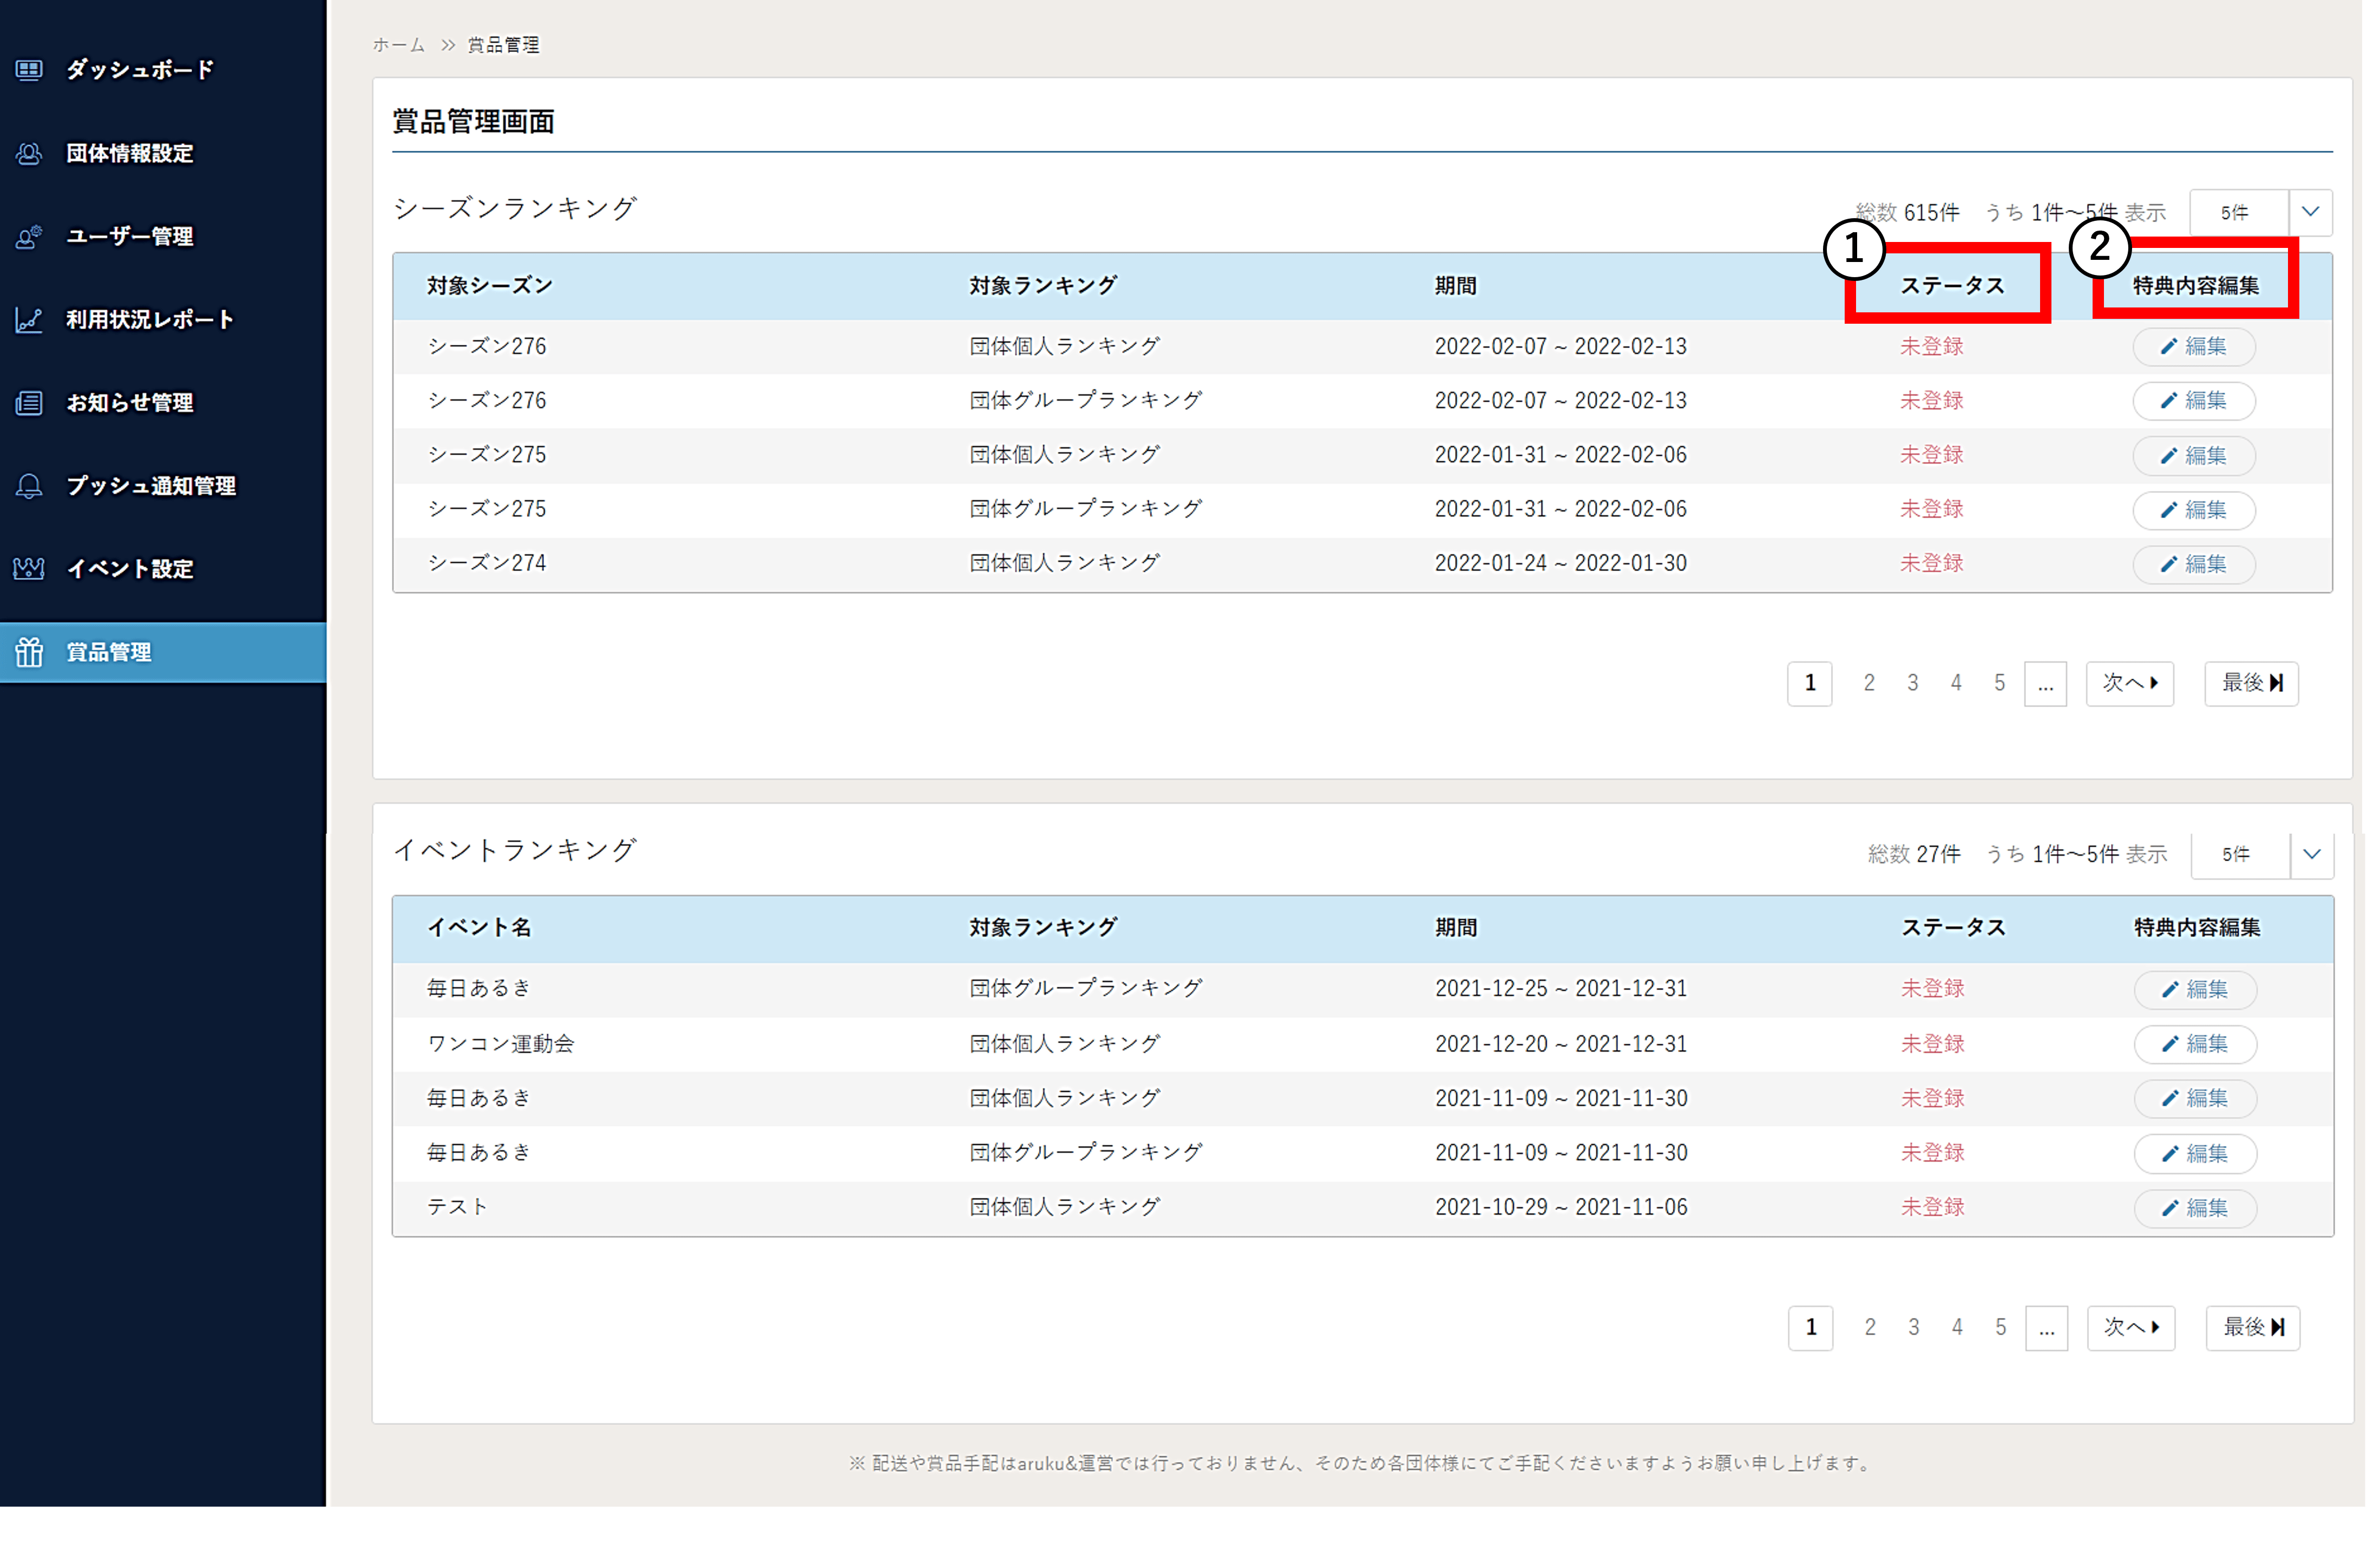Go to the 最後 last page of event ranking
Viewport: 2380px width, 1546px height.
[2252, 1328]
